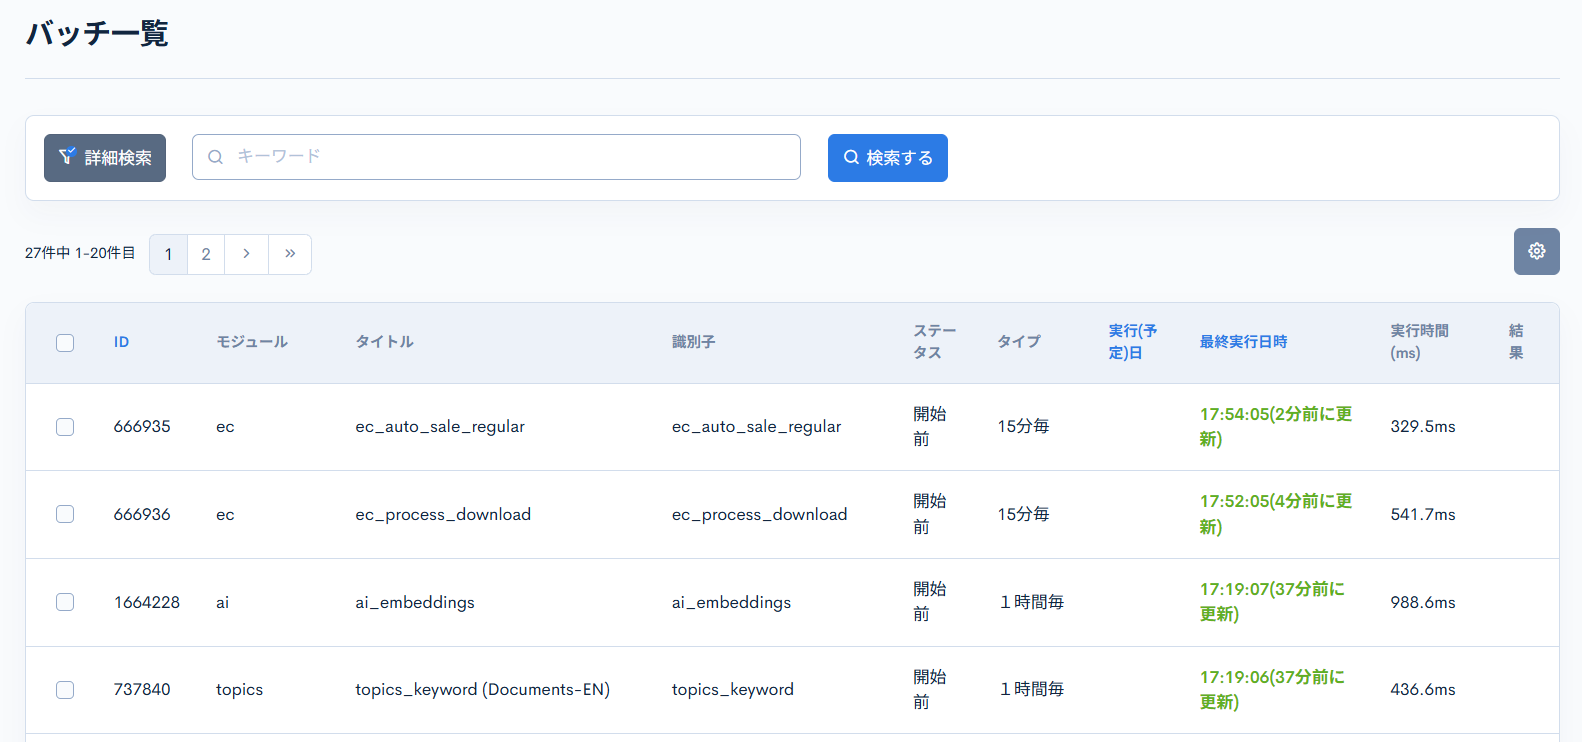Click the ステータス column header
1582x742 pixels.
click(x=934, y=342)
